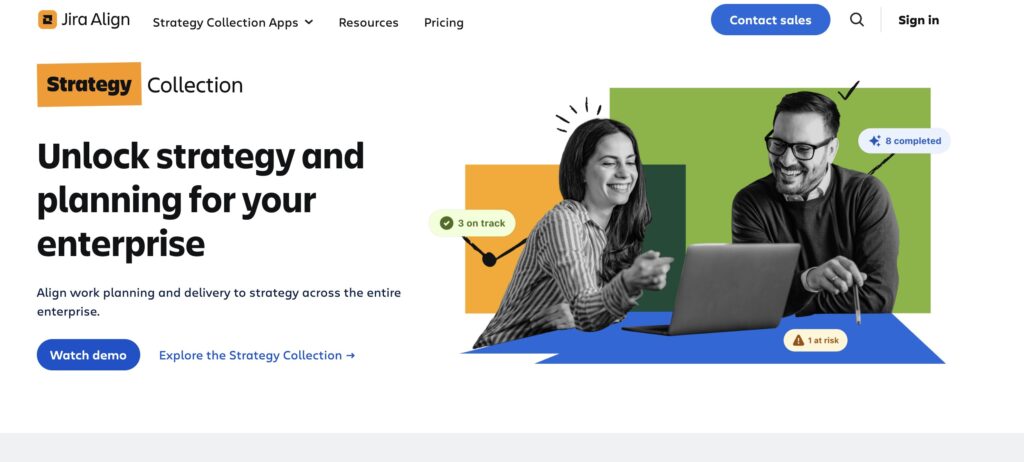The image size is (1024, 462).
Task: Click the warning triangle at risk icon
Action: point(798,340)
